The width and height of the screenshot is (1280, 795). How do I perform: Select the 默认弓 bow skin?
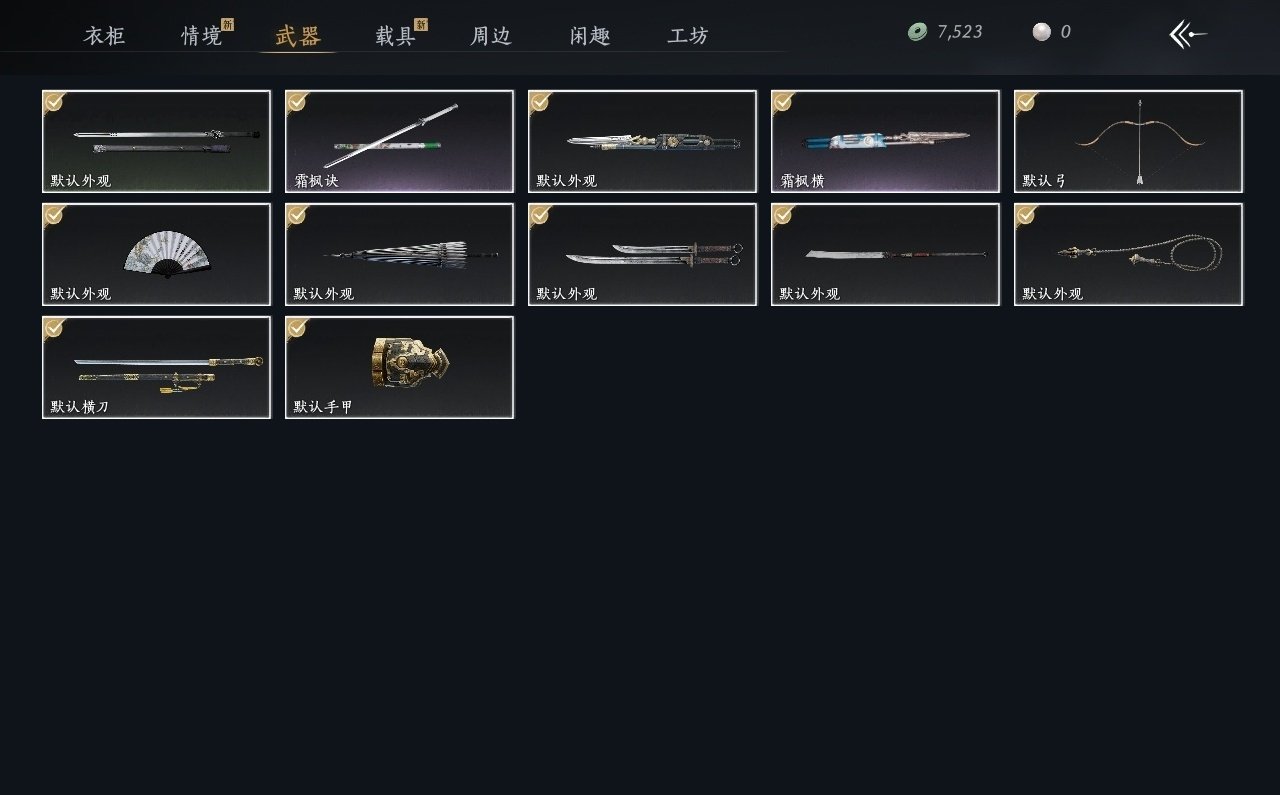1128,141
